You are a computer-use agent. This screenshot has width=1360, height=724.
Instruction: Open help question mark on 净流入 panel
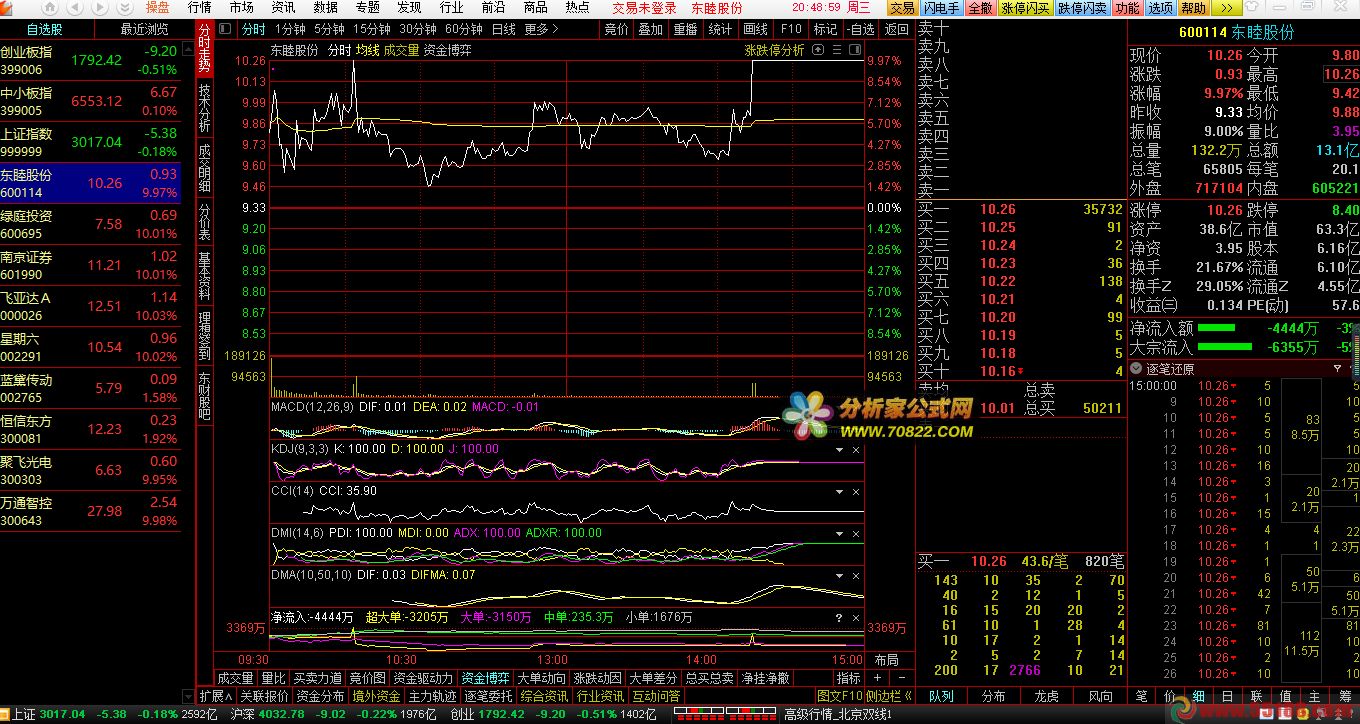click(839, 618)
